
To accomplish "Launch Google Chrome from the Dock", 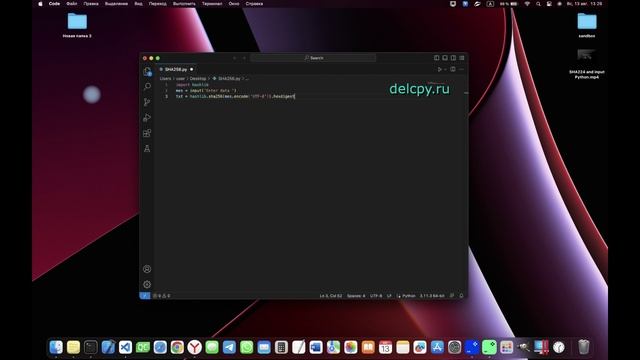I will (x=177, y=347).
